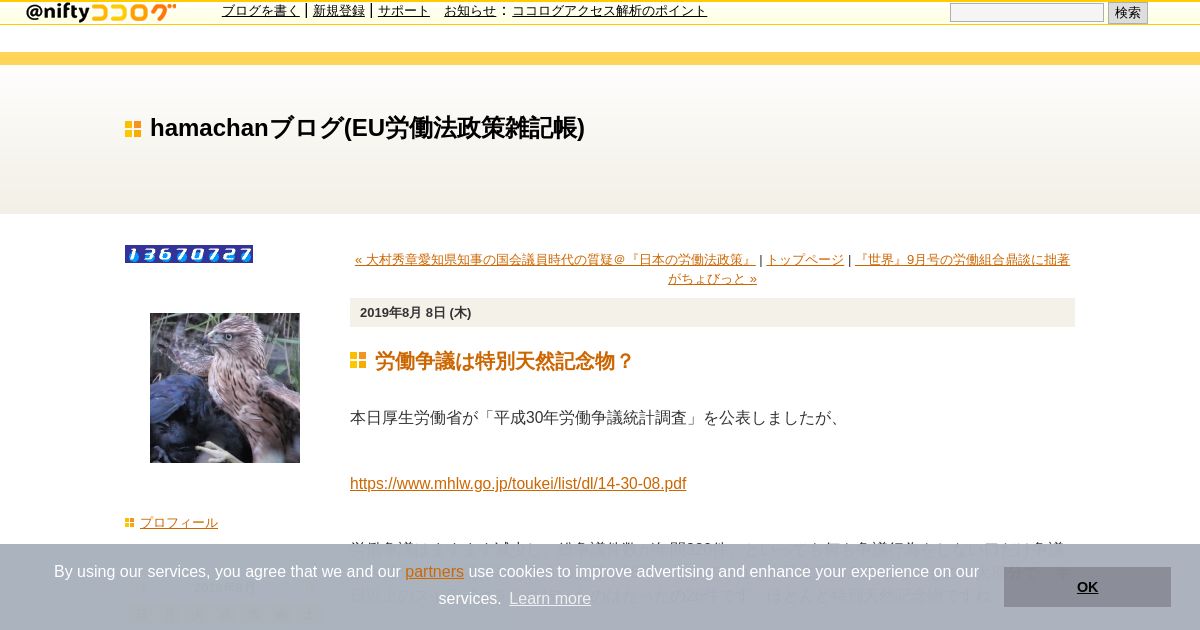Viewport: 1200px width, 630px height.
Task: Click the access counter 13670727
Action: pos(189,254)
